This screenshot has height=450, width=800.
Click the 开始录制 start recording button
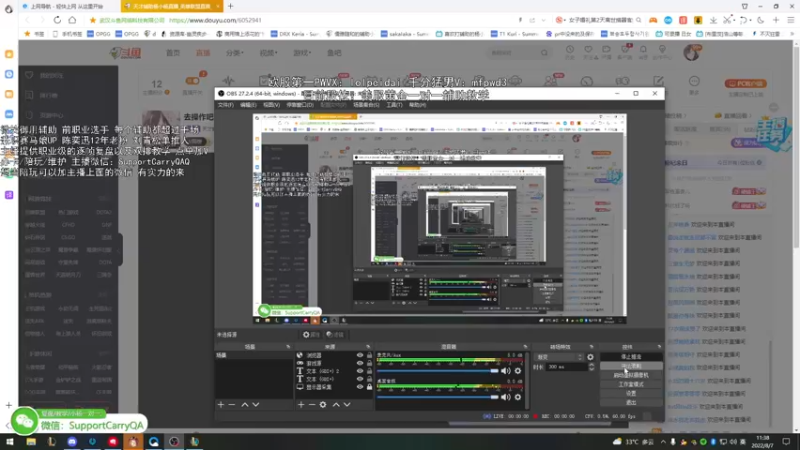(x=631, y=366)
